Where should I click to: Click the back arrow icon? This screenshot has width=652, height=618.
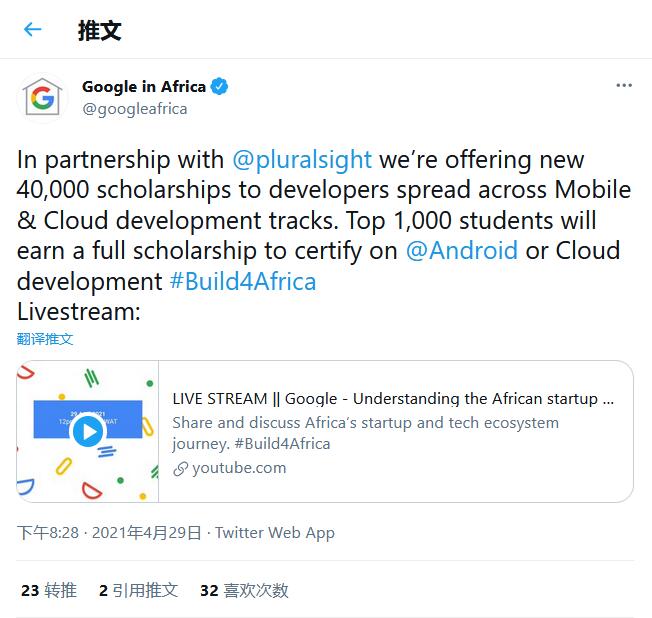click(33, 29)
